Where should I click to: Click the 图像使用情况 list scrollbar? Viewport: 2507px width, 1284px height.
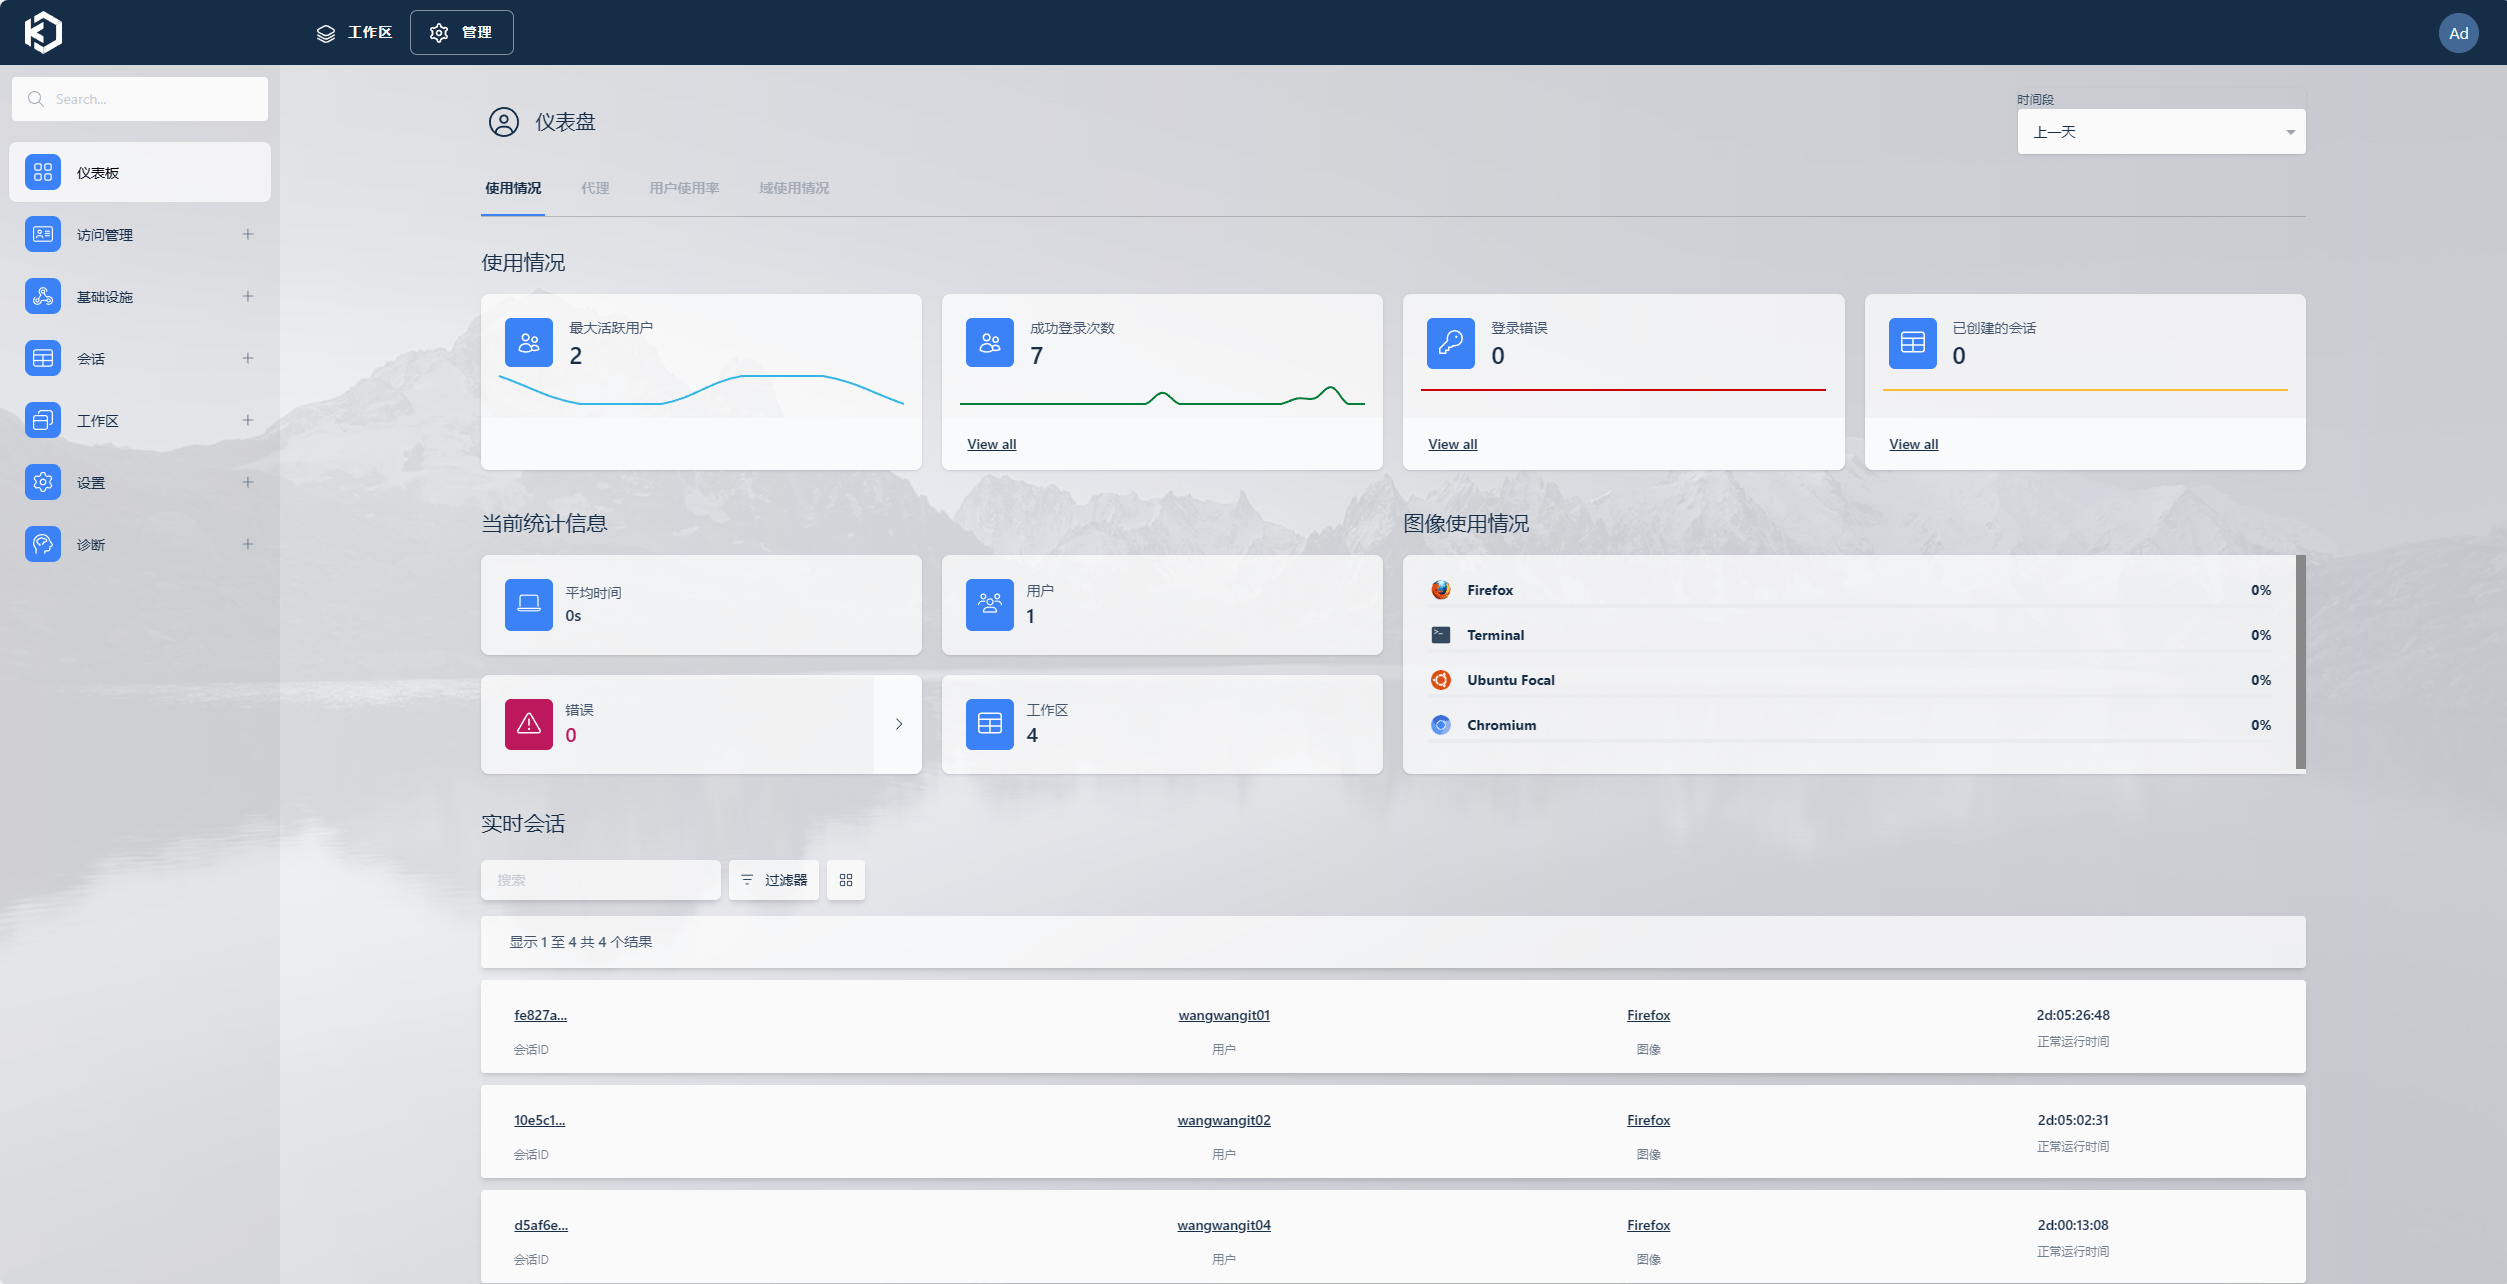(2300, 662)
